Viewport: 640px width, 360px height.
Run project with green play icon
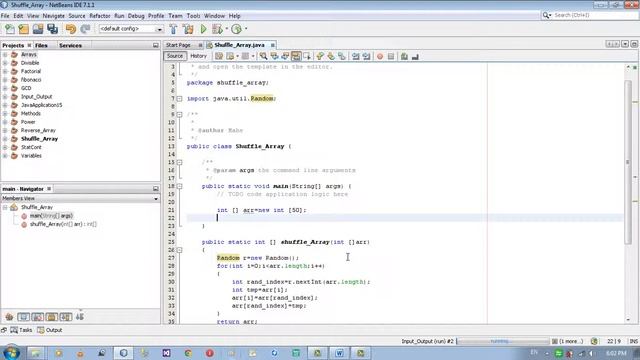point(203,29)
